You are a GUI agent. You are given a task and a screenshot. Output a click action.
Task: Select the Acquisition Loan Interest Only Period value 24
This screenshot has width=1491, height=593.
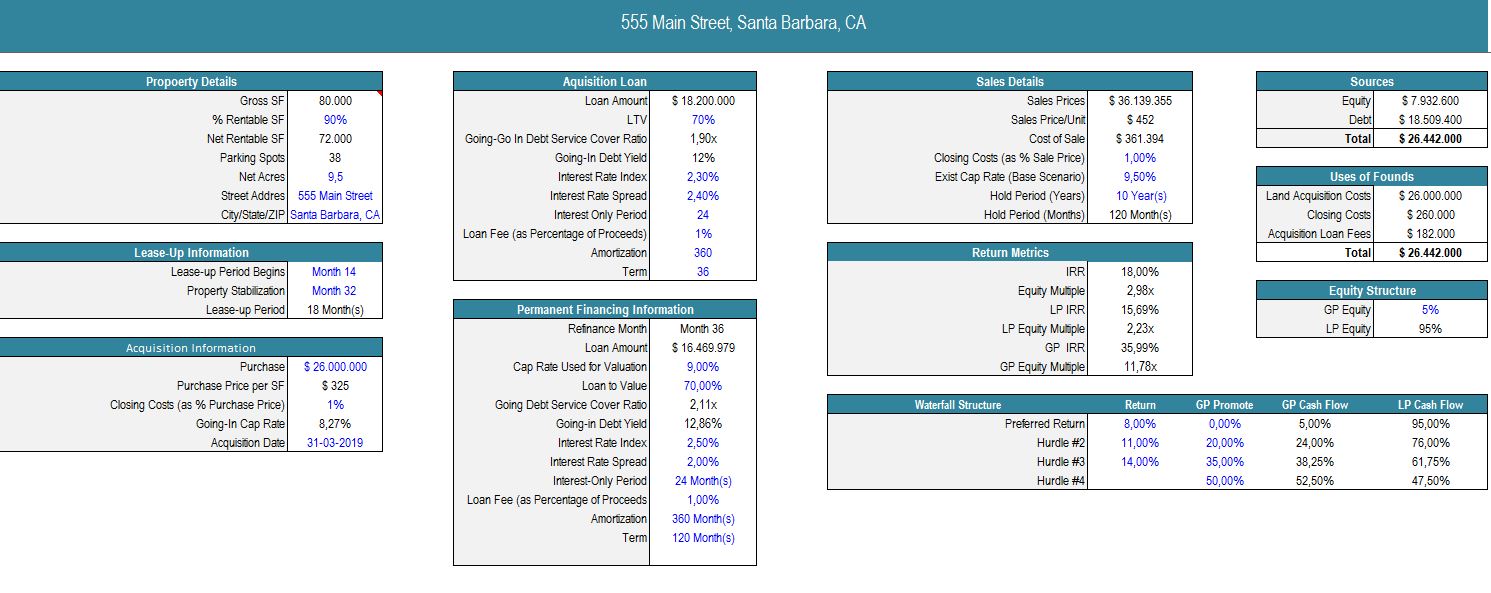703,215
